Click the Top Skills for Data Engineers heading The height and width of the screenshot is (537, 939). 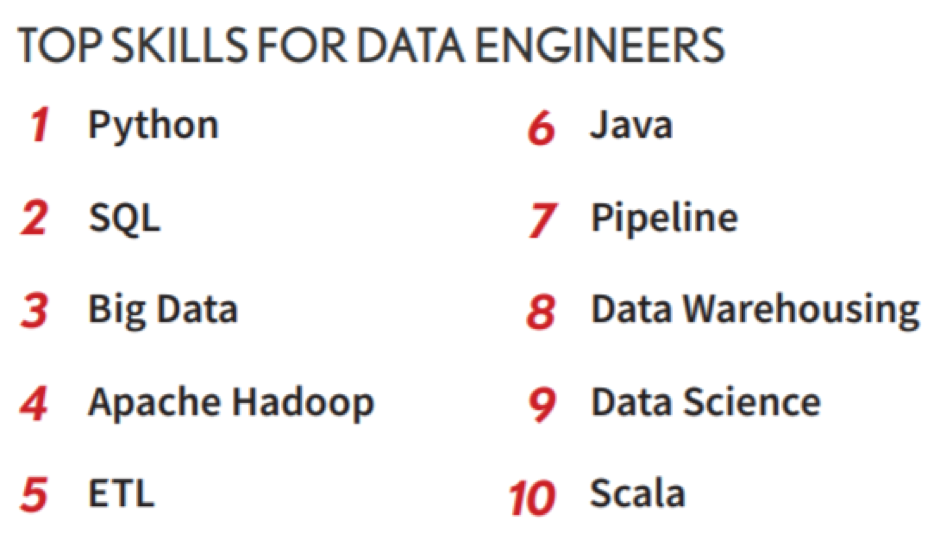coord(371,45)
